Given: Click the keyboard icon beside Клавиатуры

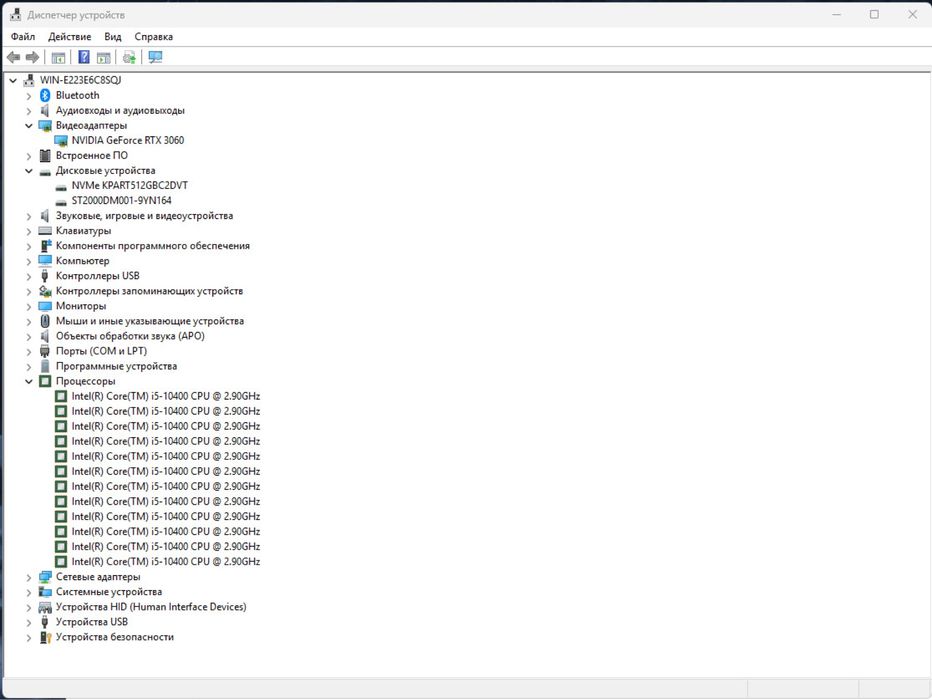Looking at the screenshot, I should [x=45, y=231].
